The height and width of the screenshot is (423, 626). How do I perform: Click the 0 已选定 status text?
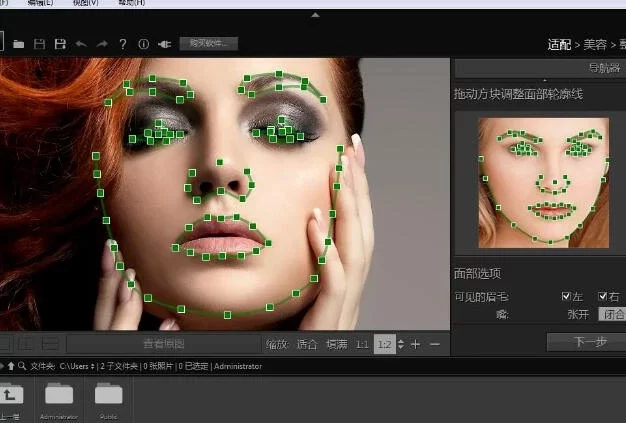193,366
